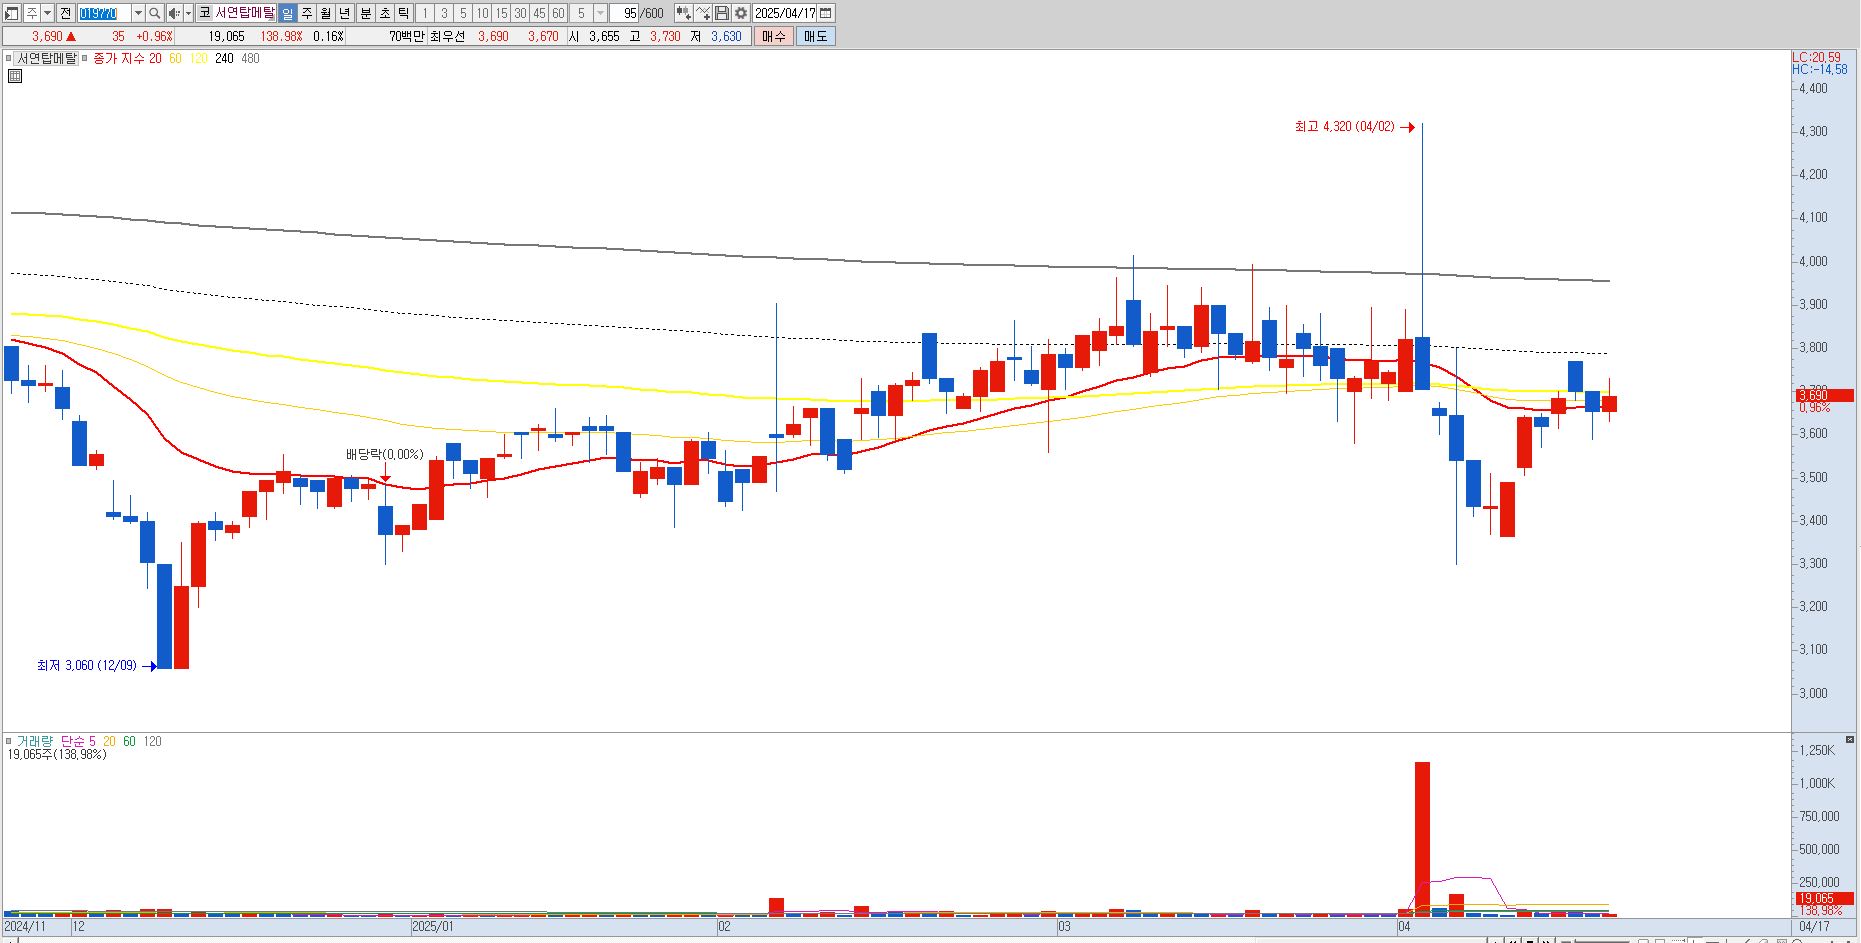The height and width of the screenshot is (943, 1861).
Task: Save chart with floppy disk icon
Action: click(721, 13)
